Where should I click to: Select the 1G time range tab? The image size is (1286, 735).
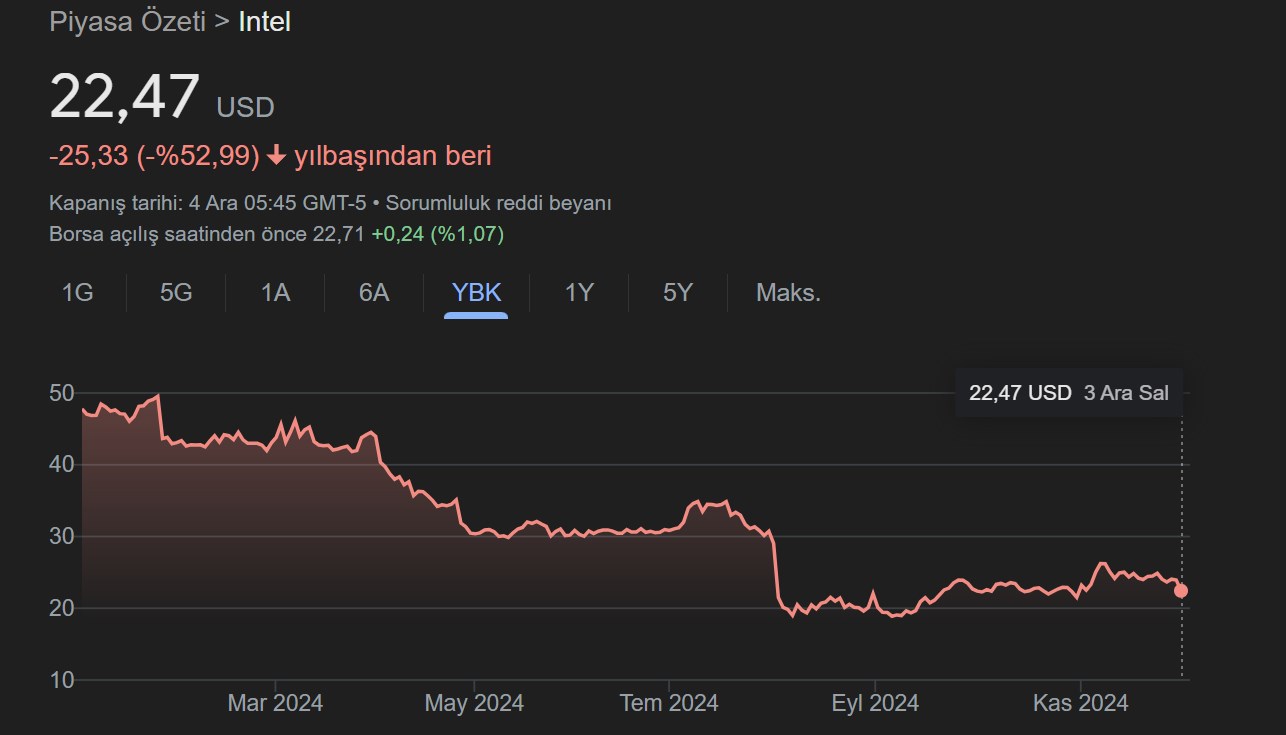click(x=77, y=293)
